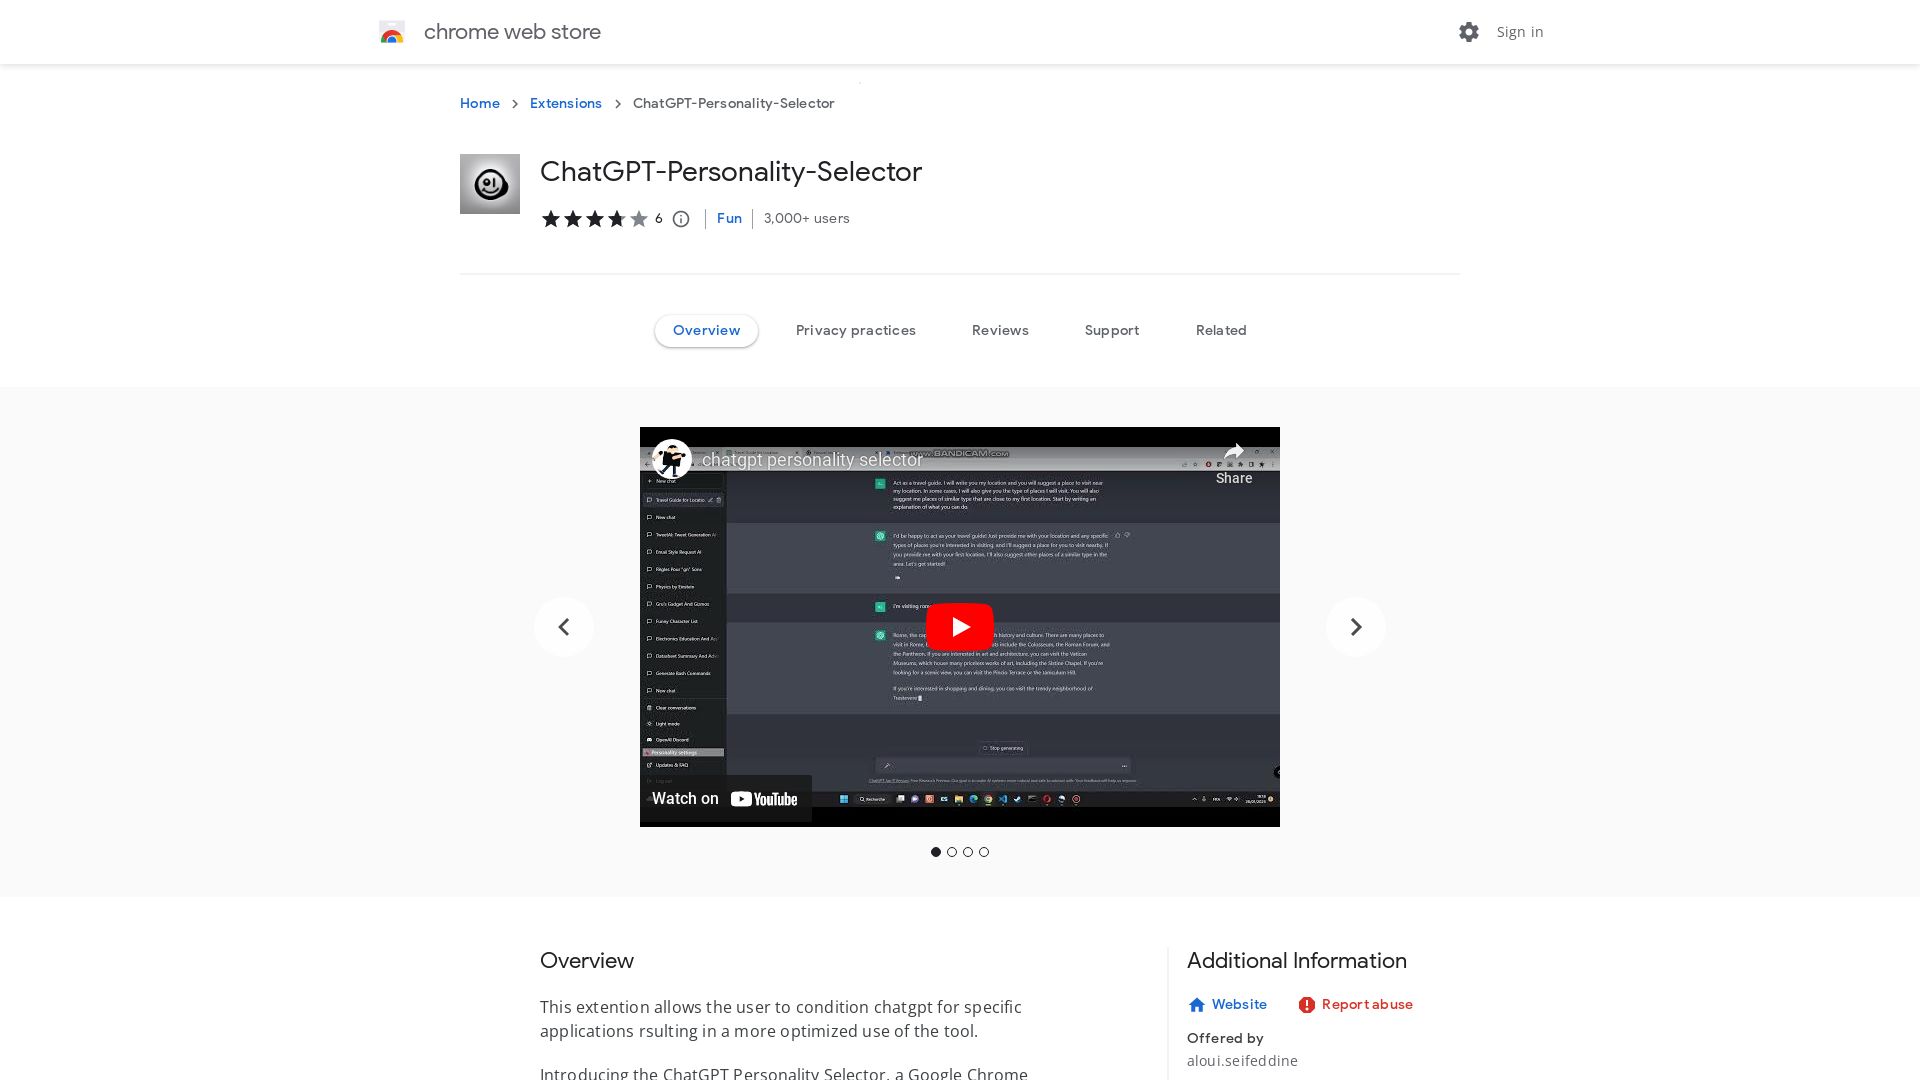Click the Website globe icon under Additional Information
This screenshot has height=1080, width=1920.
(x=1197, y=1005)
